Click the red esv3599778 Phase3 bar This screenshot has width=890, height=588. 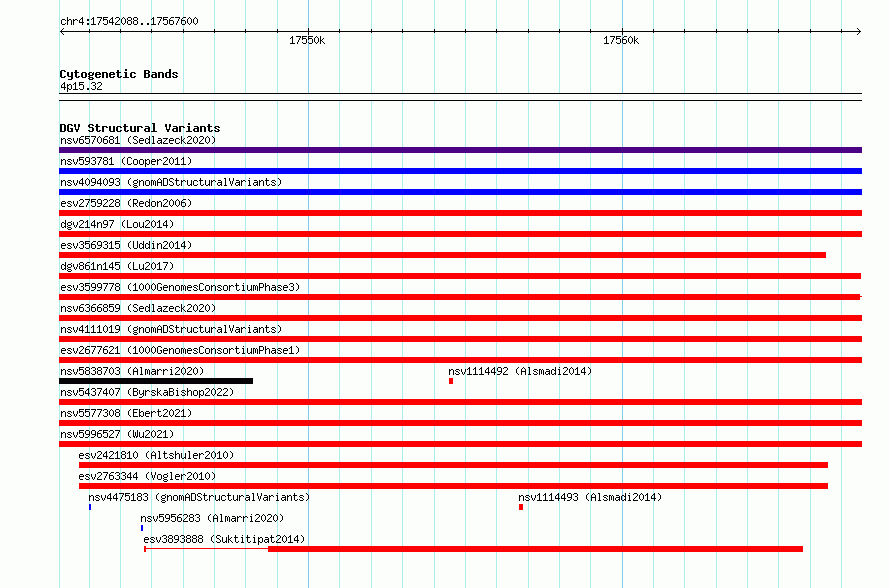point(460,297)
